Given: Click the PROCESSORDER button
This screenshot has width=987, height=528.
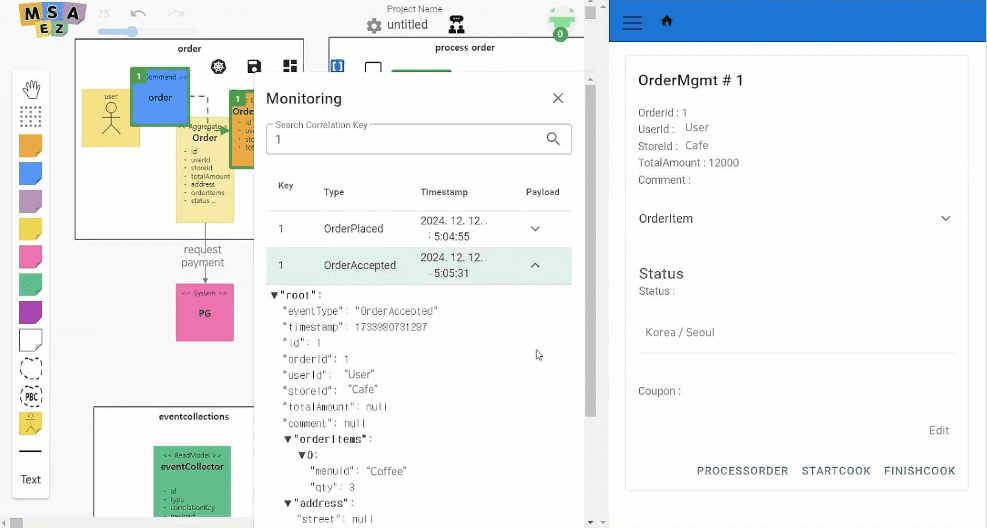Looking at the screenshot, I should tap(742, 471).
